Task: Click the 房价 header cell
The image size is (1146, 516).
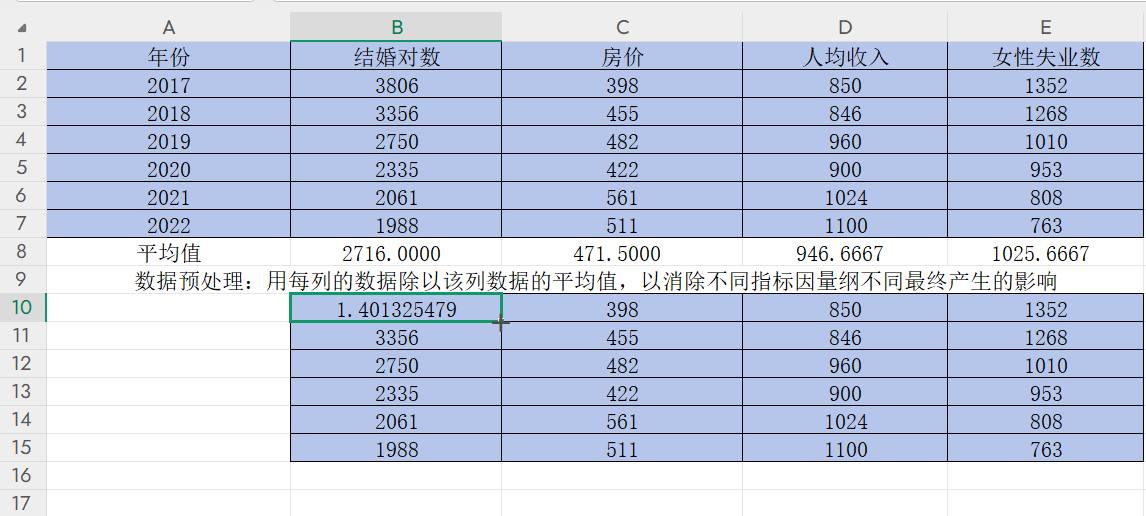Action: [x=622, y=56]
